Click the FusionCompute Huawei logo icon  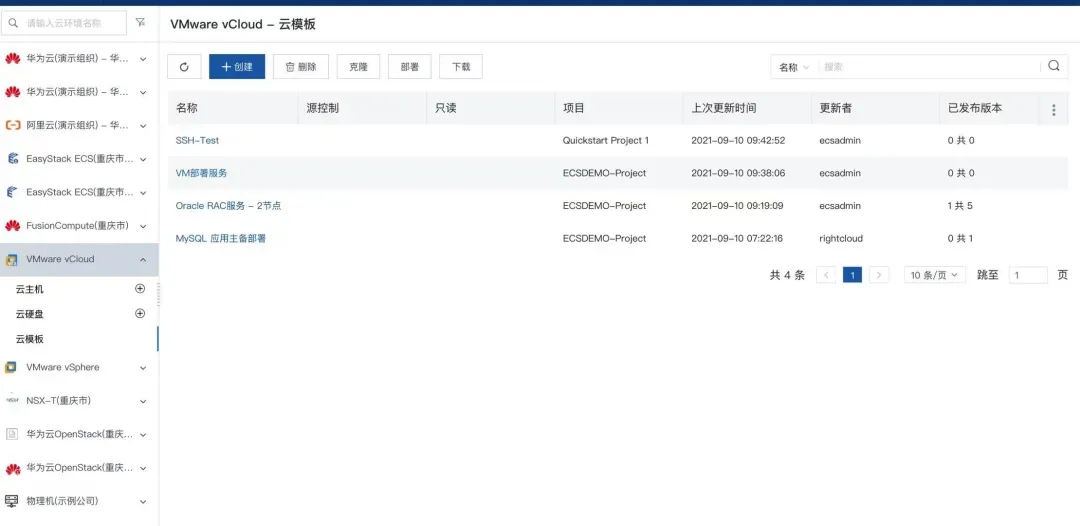pos(12,226)
